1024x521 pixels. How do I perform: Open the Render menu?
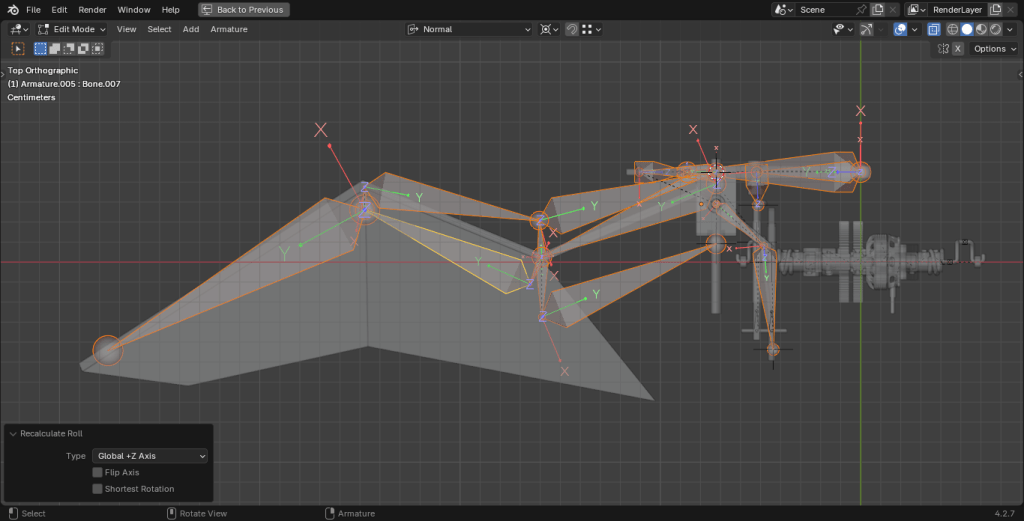92,9
